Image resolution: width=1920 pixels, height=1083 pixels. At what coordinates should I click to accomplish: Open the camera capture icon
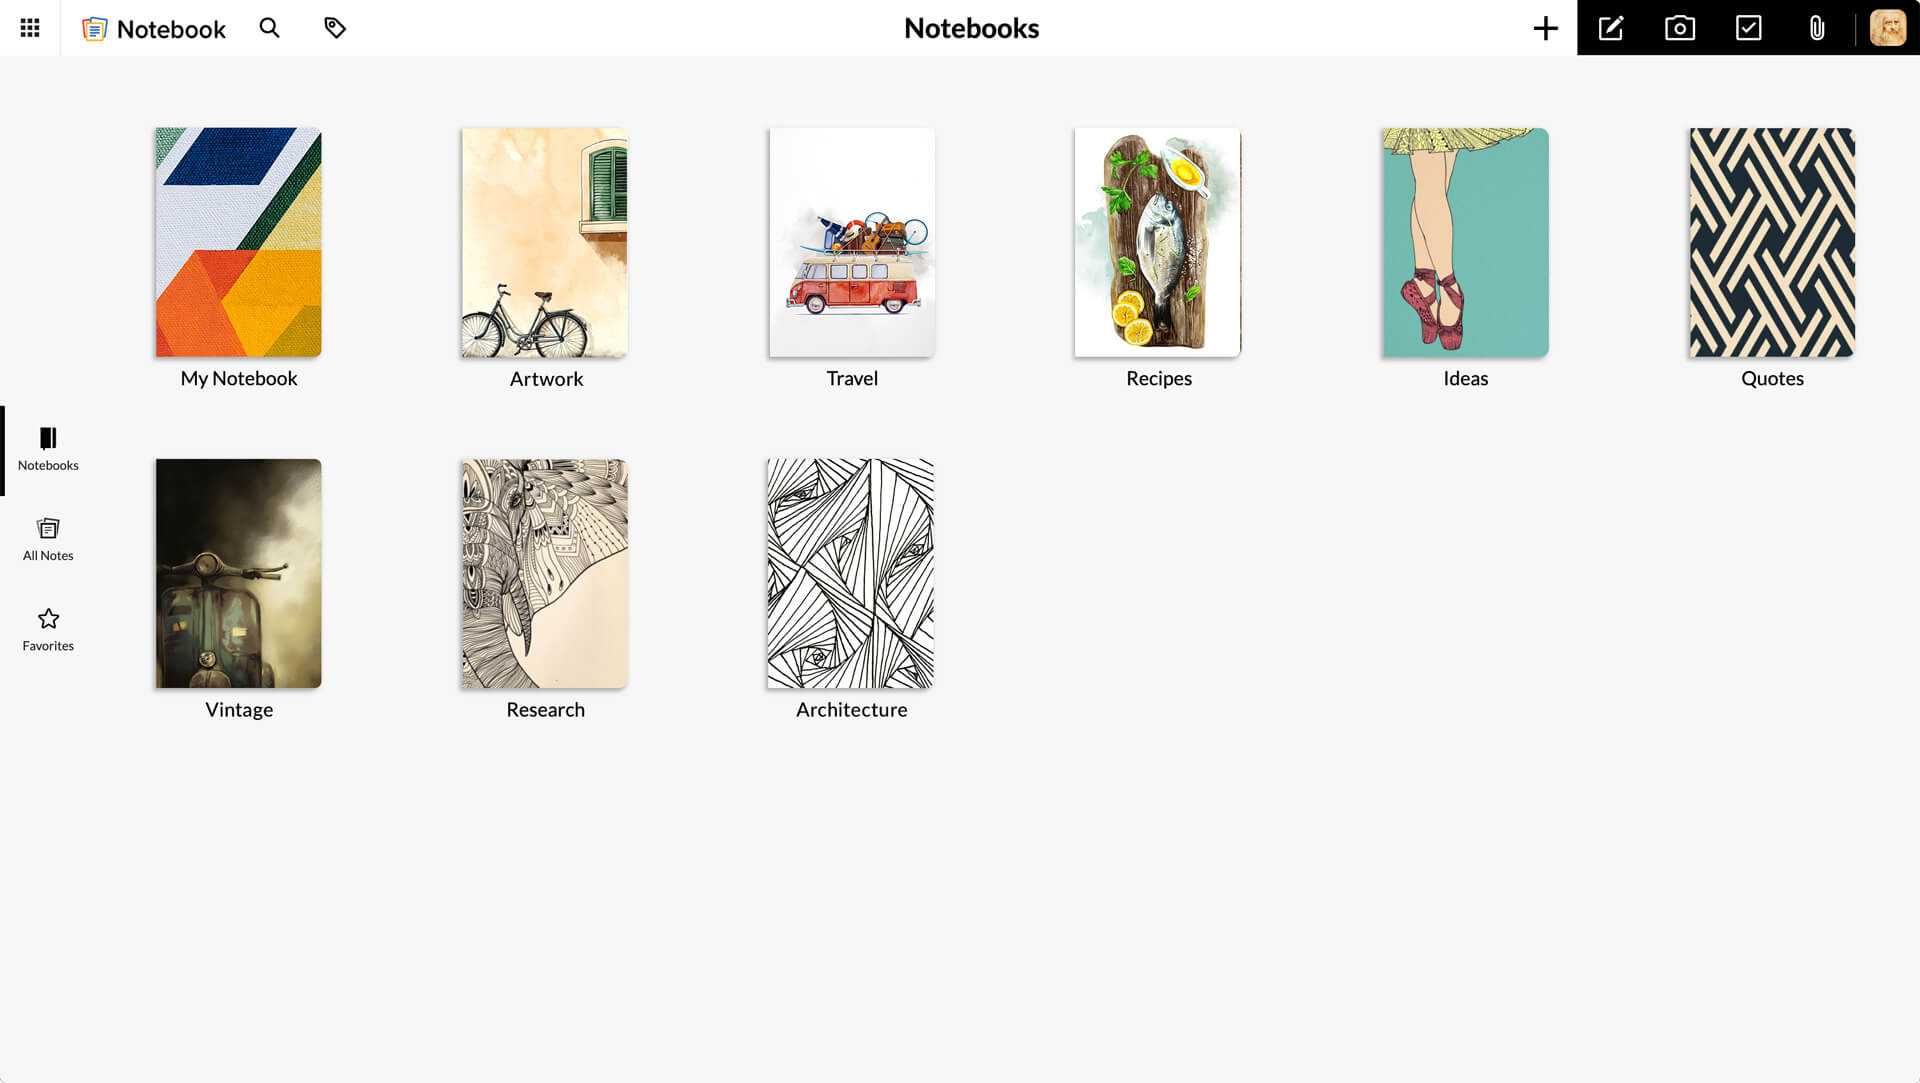pyautogui.click(x=1680, y=28)
